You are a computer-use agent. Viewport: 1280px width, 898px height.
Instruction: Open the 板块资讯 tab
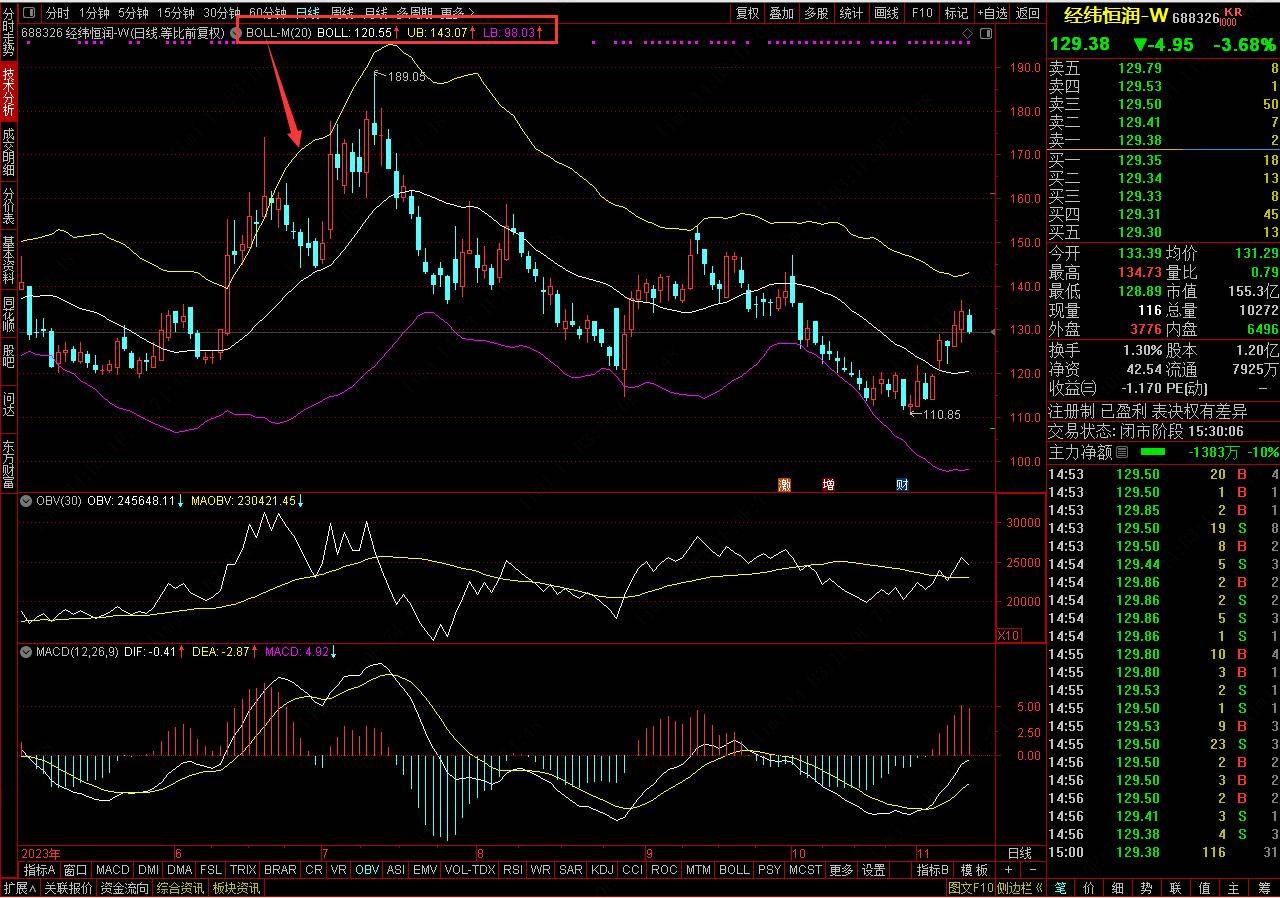point(236,888)
